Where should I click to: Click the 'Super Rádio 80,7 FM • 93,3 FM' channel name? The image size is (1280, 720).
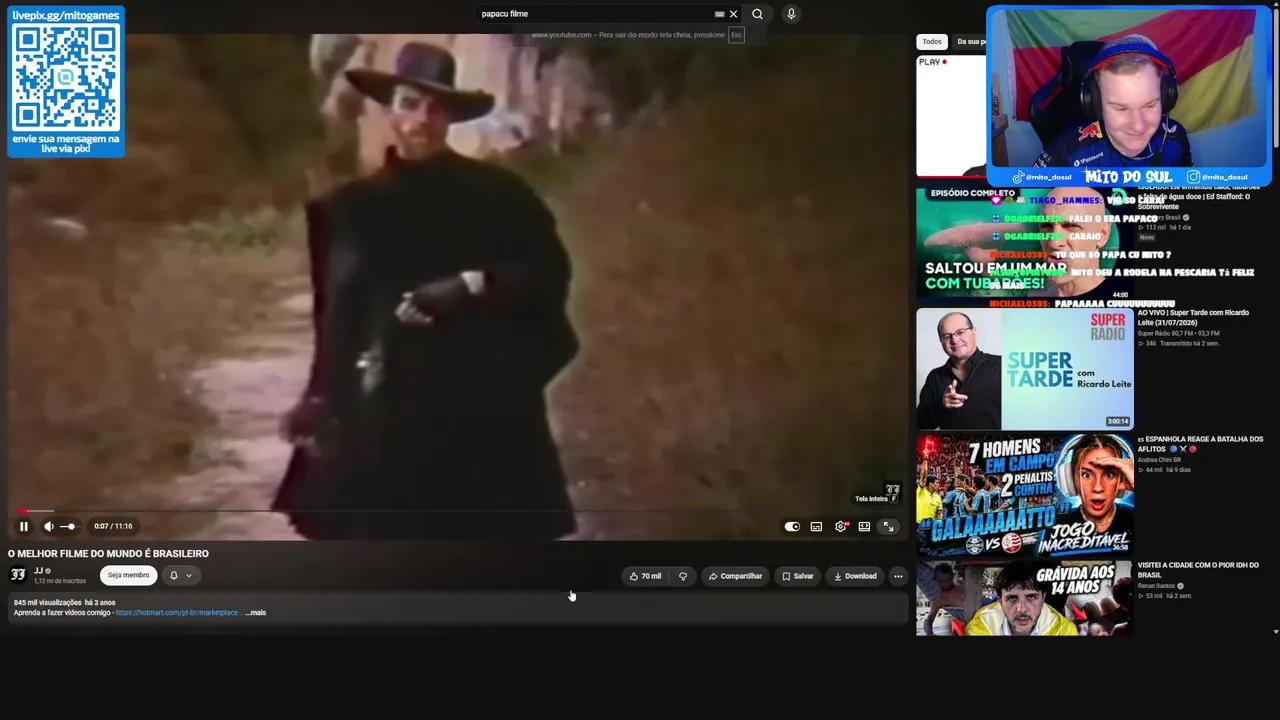point(1178,334)
